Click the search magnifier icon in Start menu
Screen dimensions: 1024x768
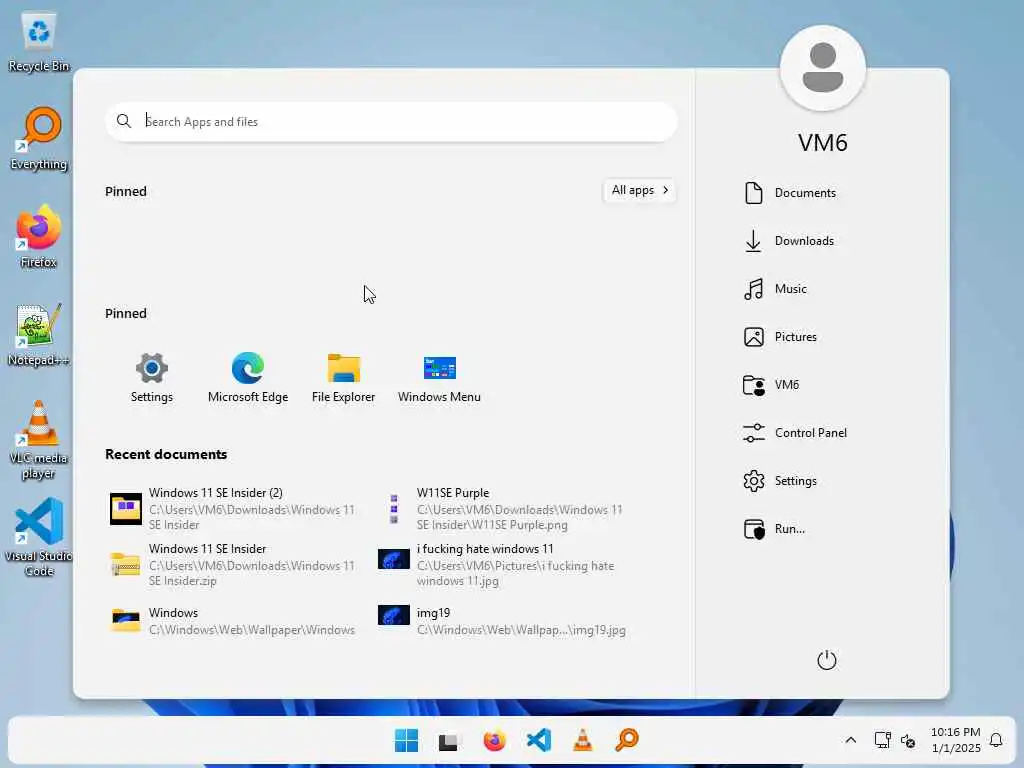[123, 121]
